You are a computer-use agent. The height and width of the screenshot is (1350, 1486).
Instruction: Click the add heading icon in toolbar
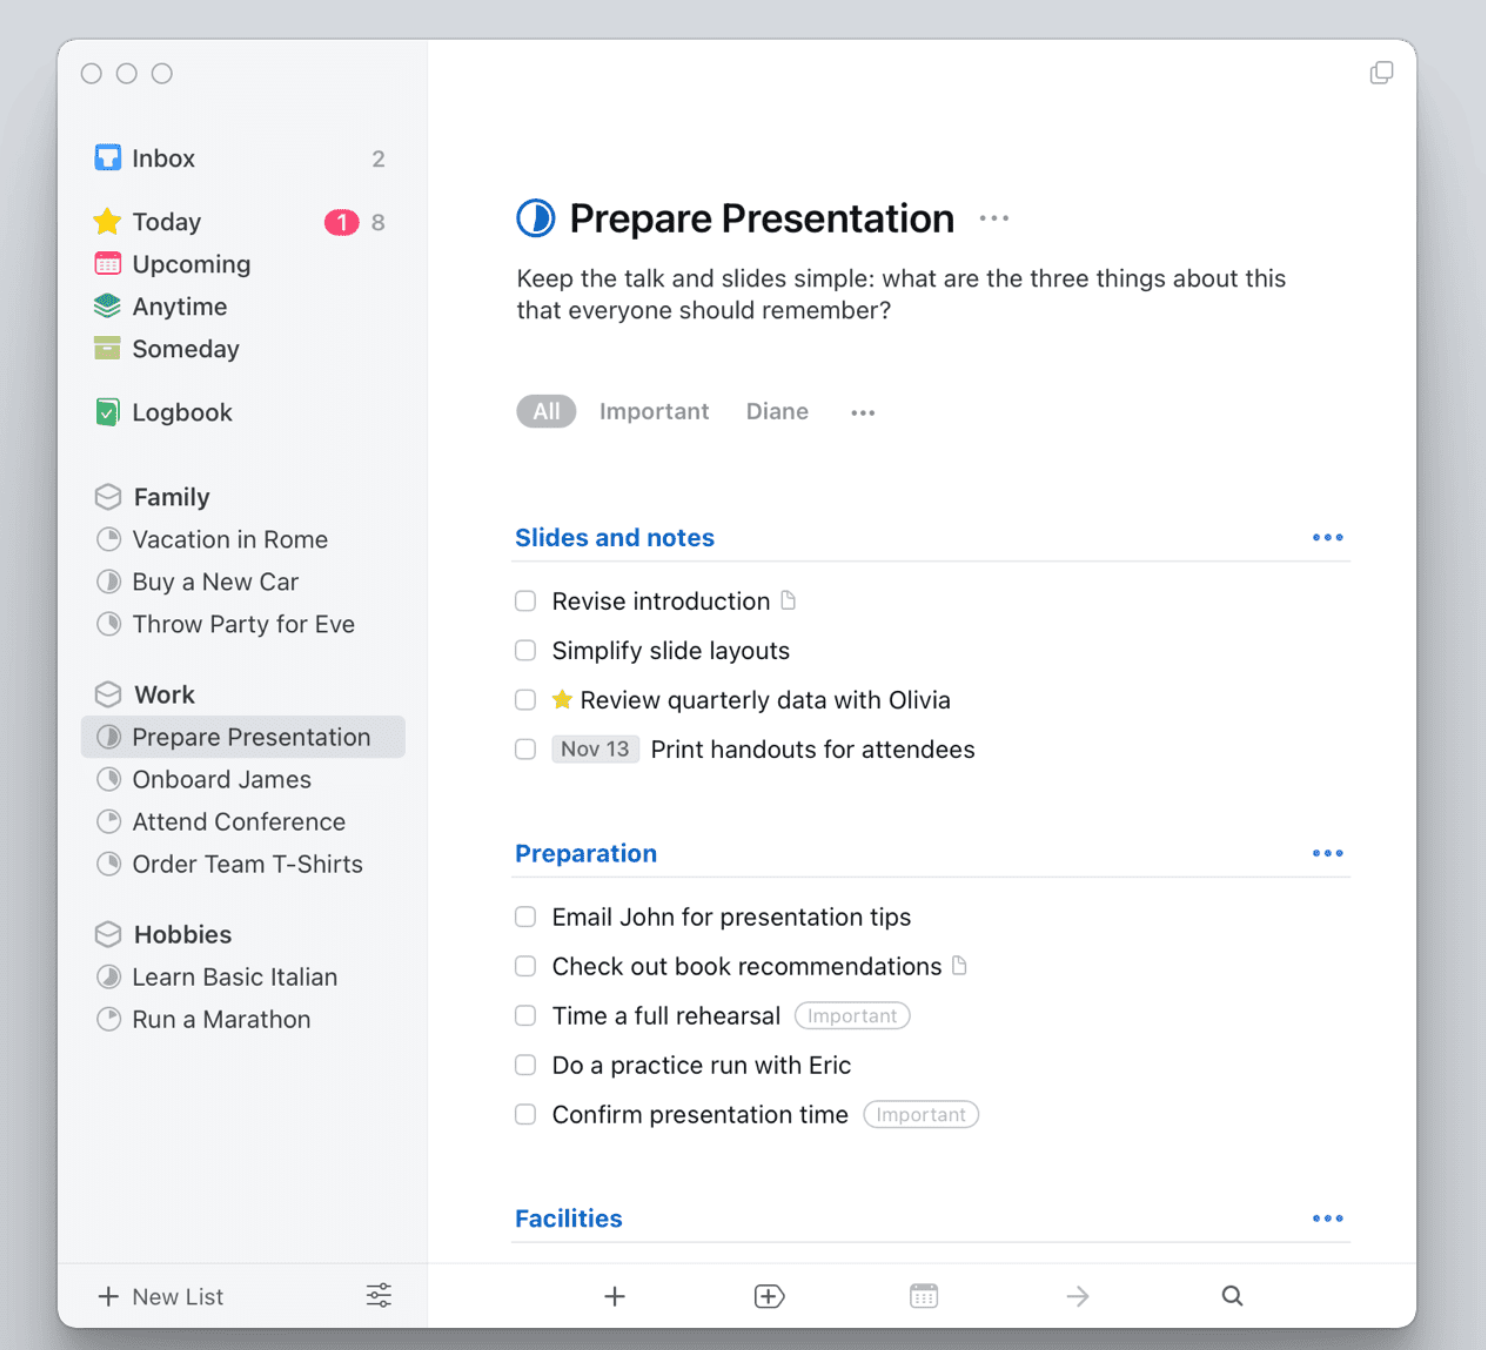(769, 1296)
